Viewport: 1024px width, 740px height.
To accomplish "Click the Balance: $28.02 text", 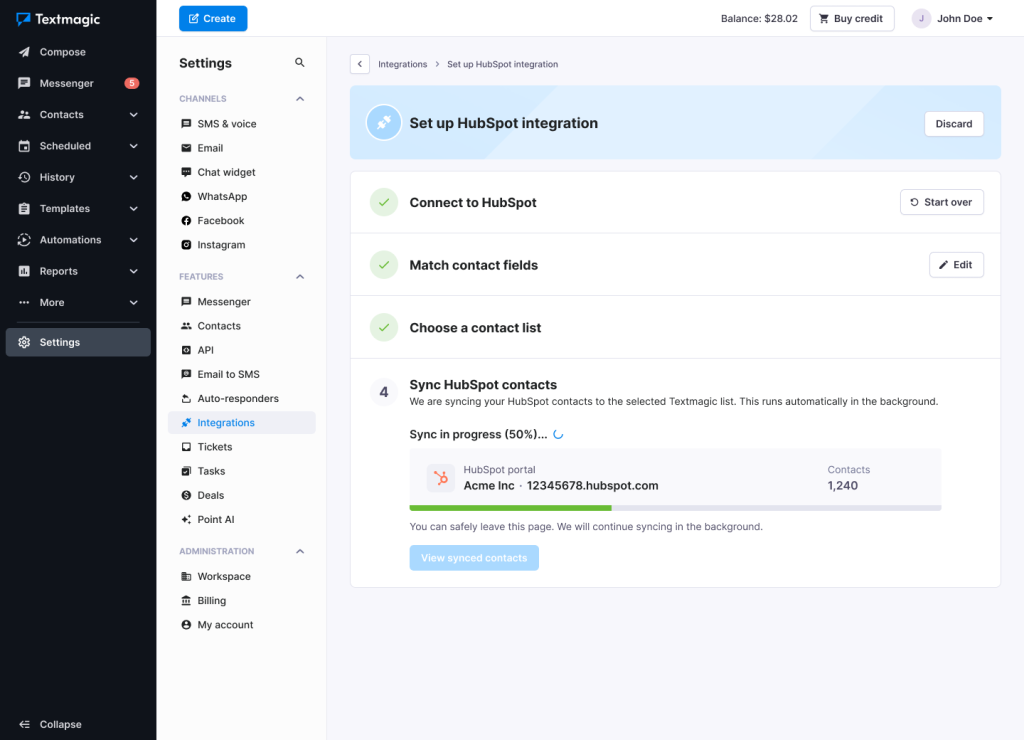I will (759, 18).
